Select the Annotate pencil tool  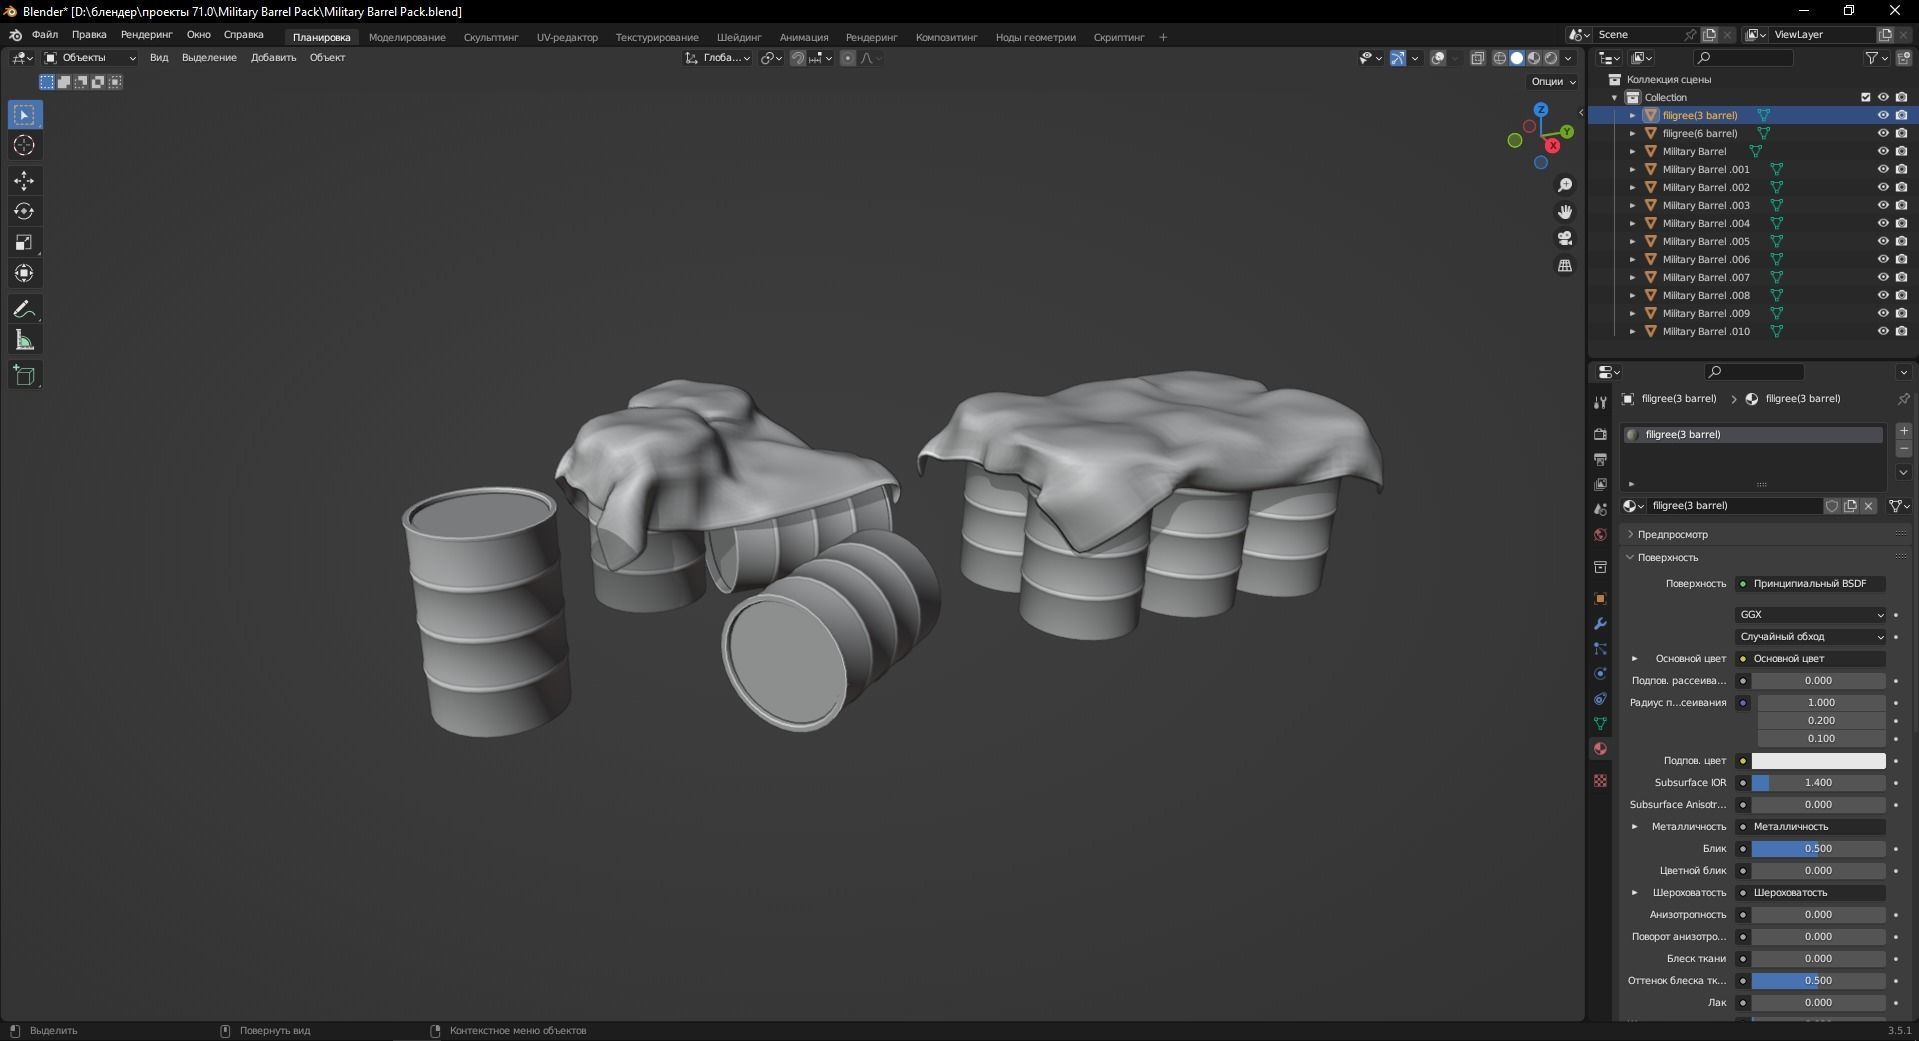pyautogui.click(x=24, y=310)
